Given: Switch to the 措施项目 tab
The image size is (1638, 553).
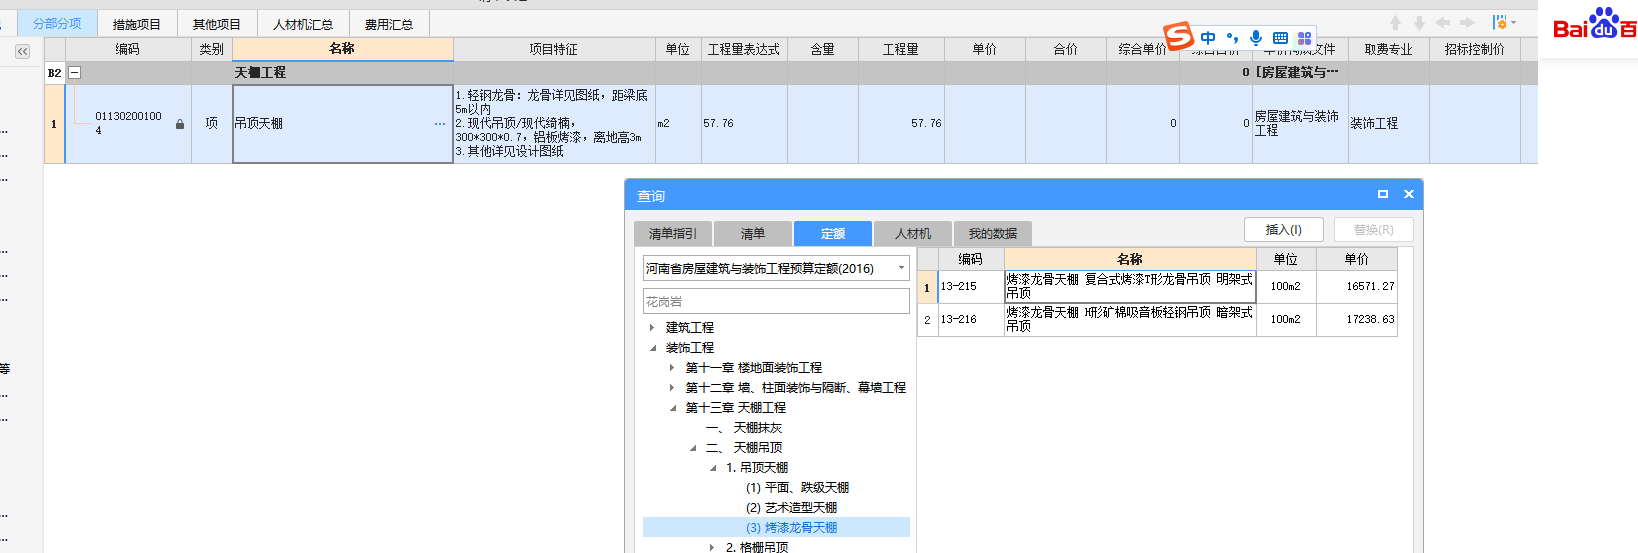Looking at the screenshot, I should [x=137, y=24].
